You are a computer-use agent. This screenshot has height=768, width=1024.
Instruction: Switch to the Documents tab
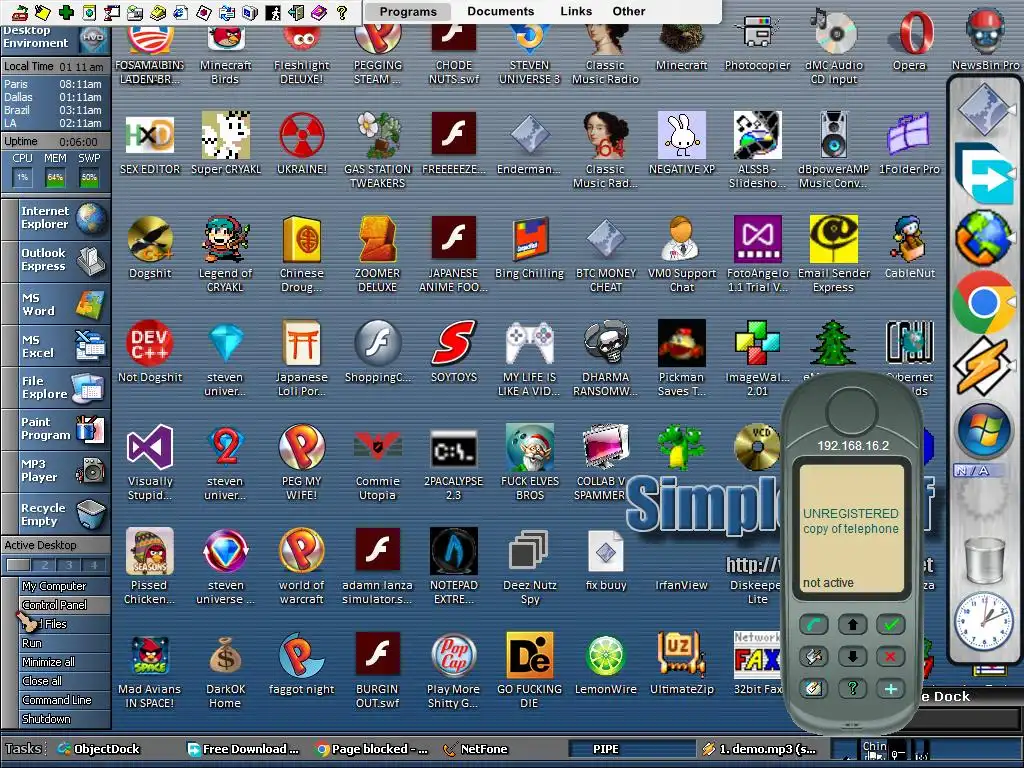click(x=501, y=11)
